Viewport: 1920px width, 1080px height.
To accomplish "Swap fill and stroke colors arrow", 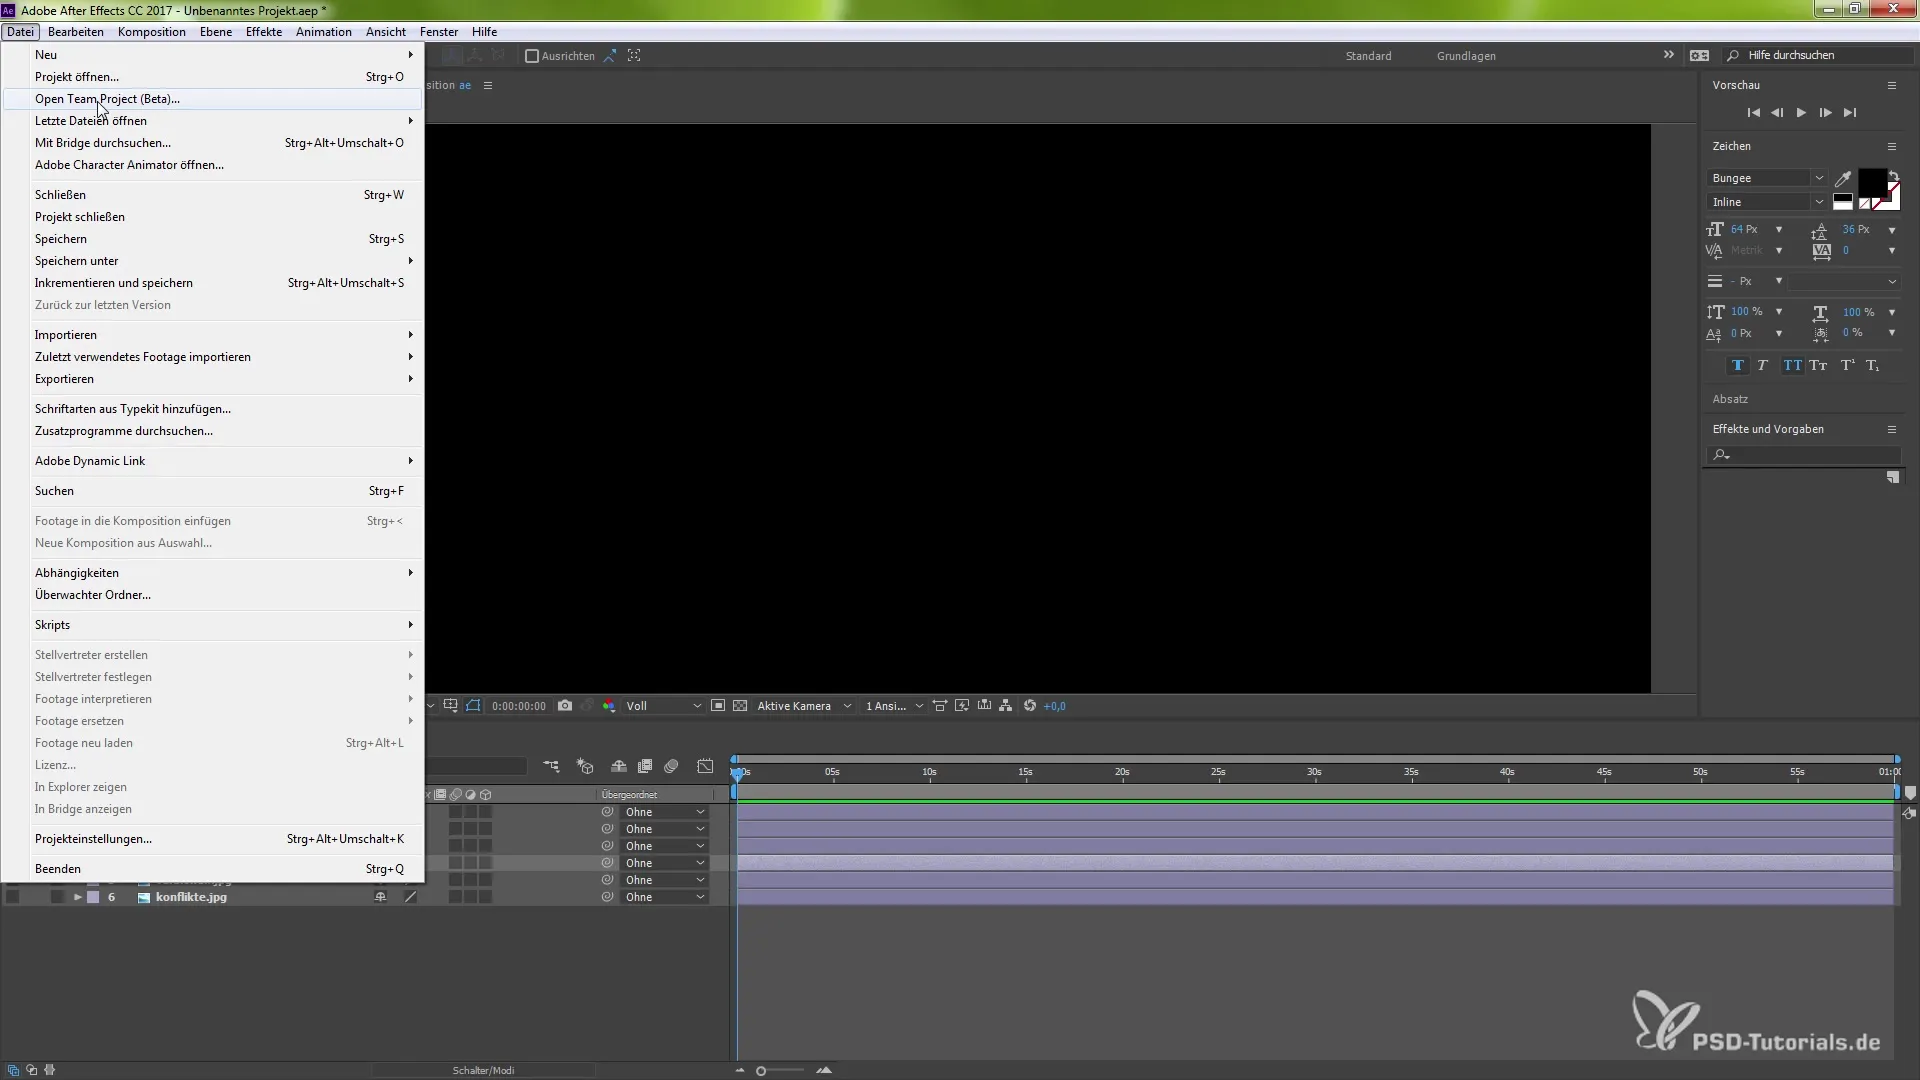I will click(x=1893, y=176).
